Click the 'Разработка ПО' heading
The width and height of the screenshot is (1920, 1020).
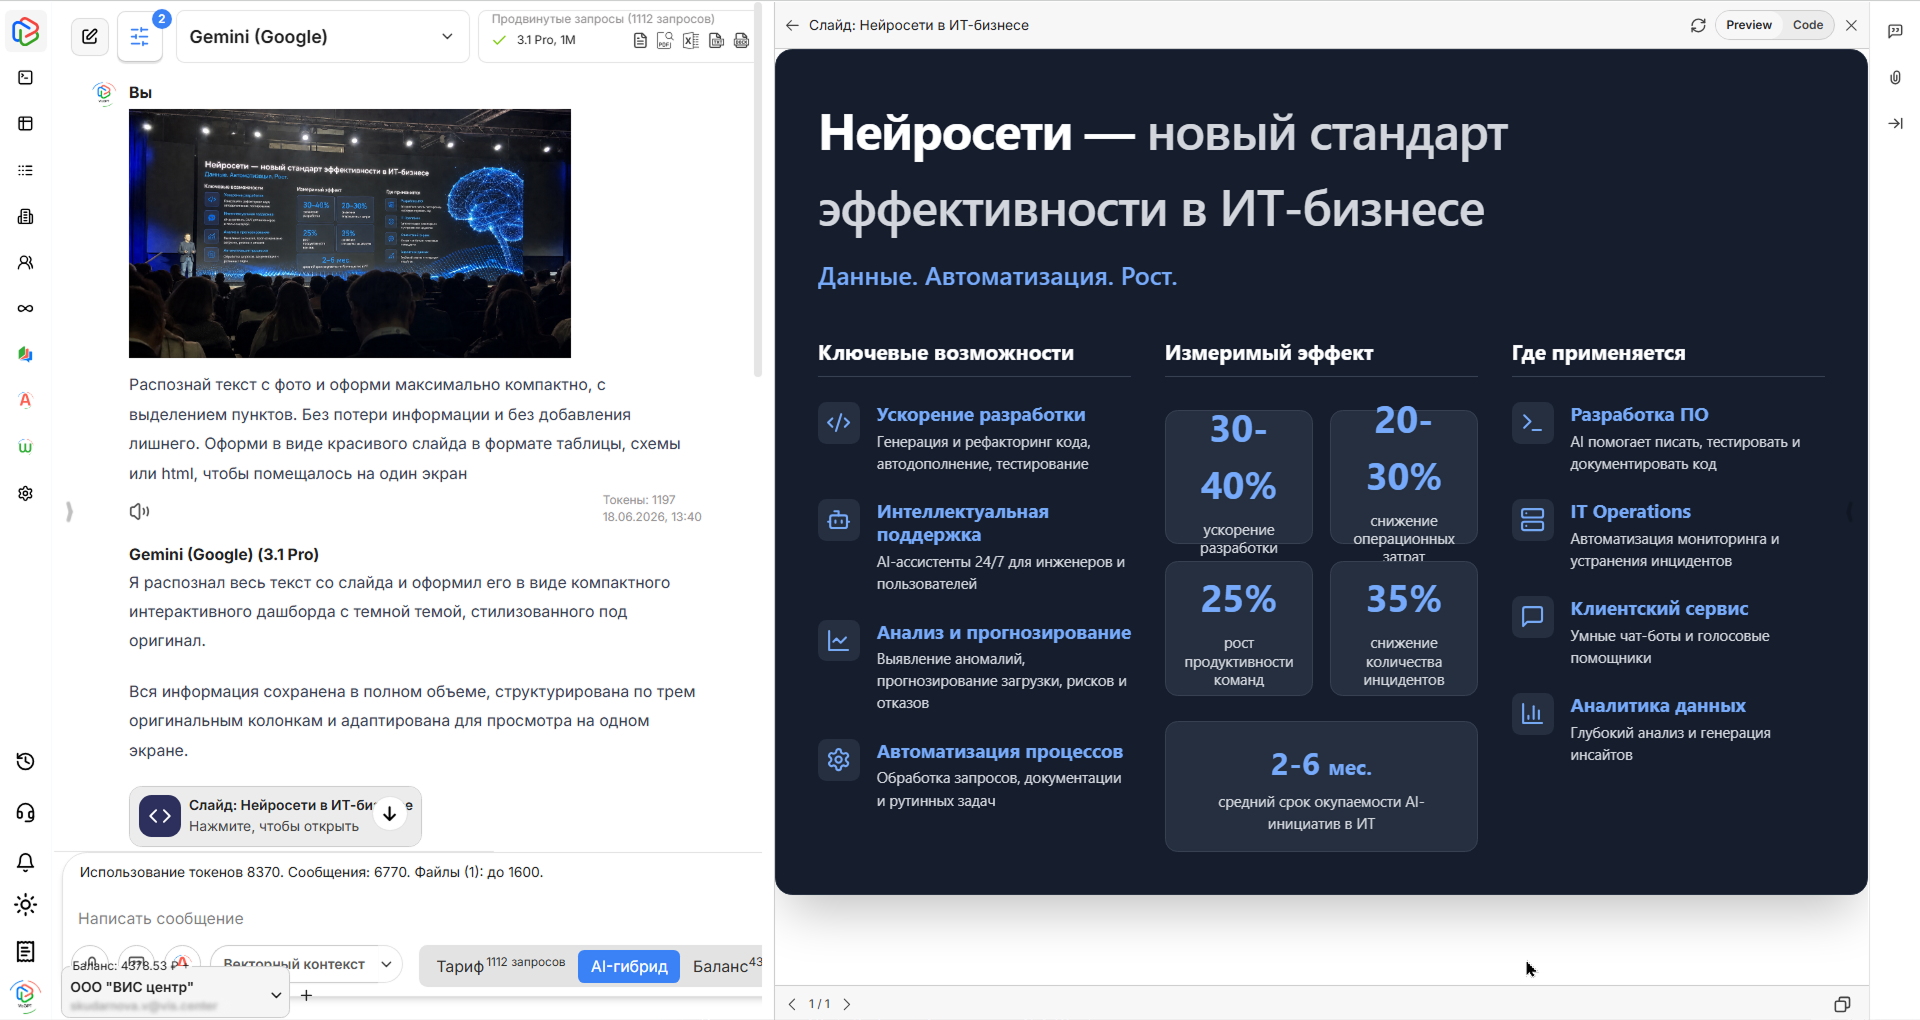[1639, 414]
